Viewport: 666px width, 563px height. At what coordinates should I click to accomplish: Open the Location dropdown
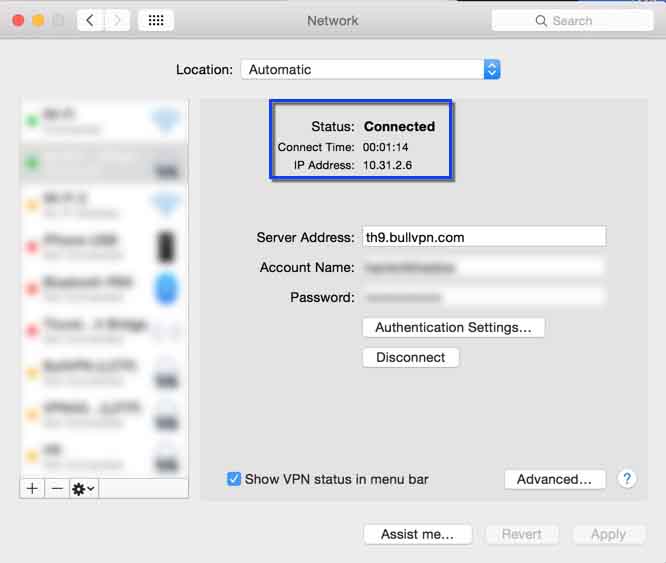(370, 69)
